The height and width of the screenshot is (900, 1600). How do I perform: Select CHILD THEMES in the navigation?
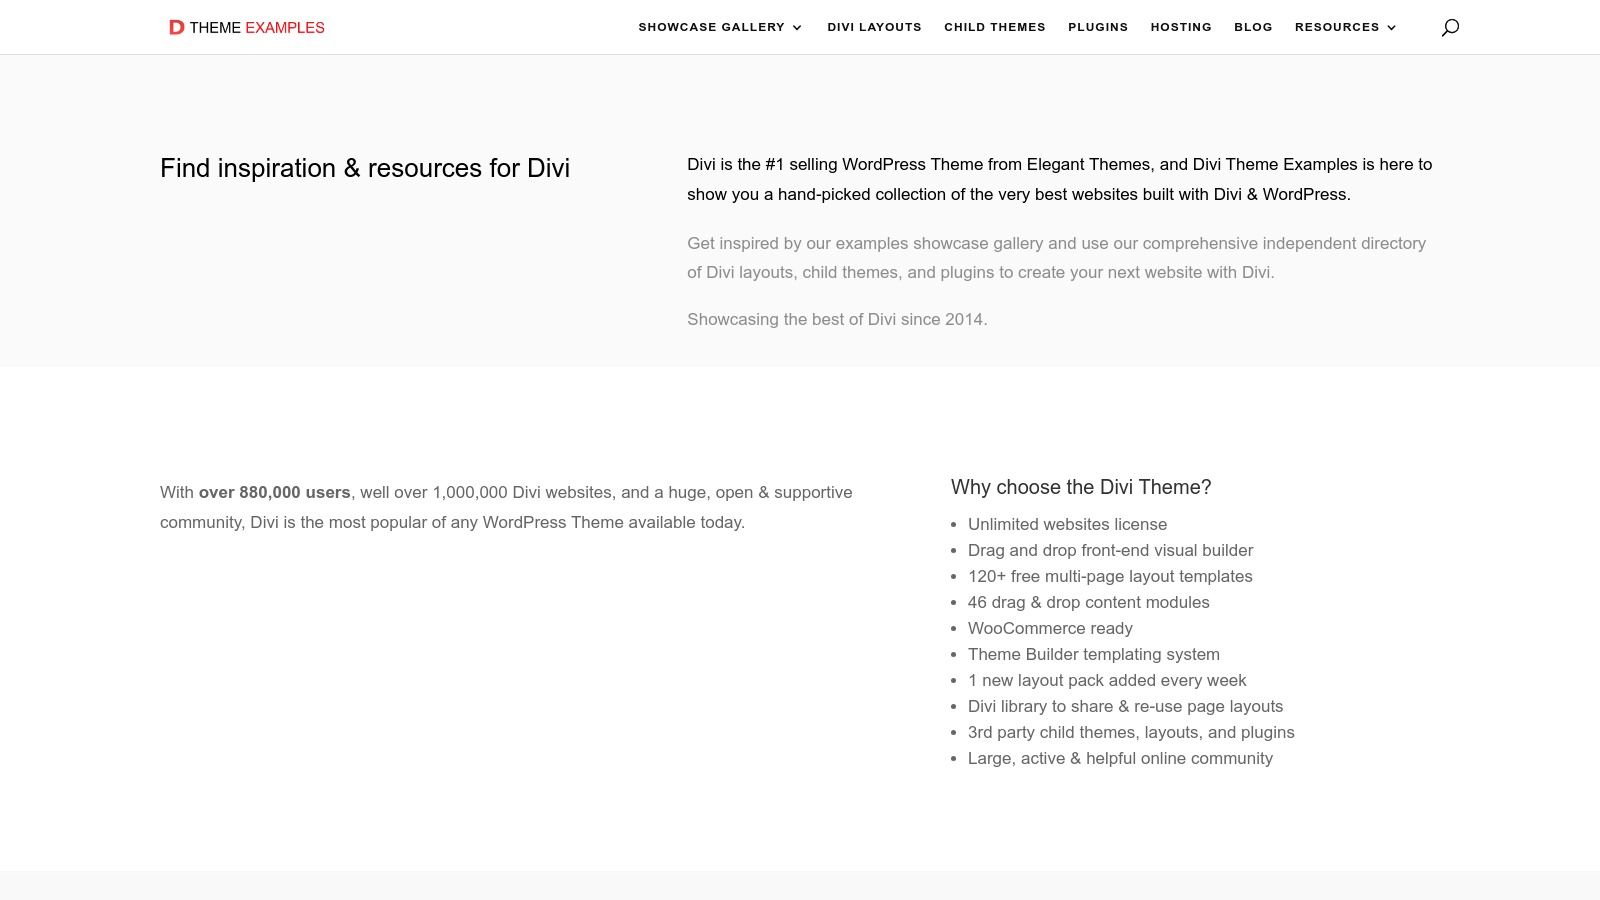click(994, 27)
